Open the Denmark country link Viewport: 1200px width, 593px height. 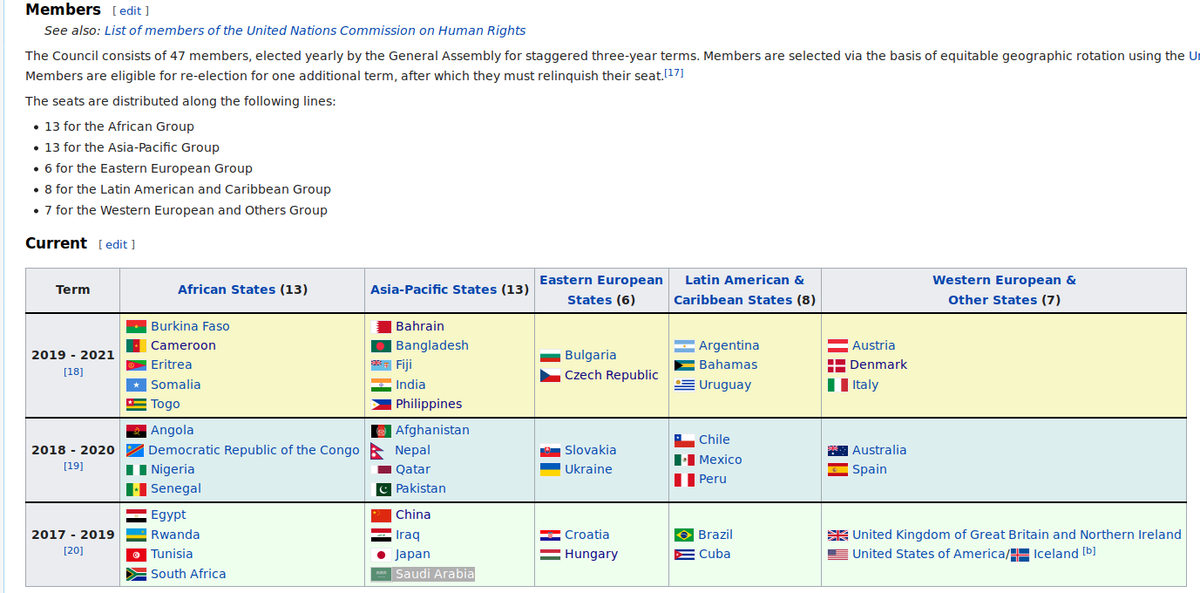click(x=879, y=365)
